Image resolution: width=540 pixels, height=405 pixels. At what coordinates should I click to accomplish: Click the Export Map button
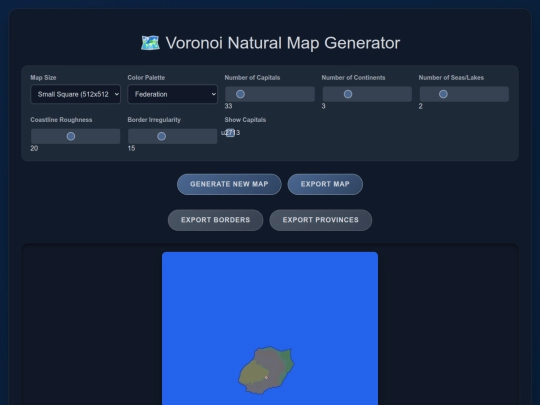click(x=325, y=184)
